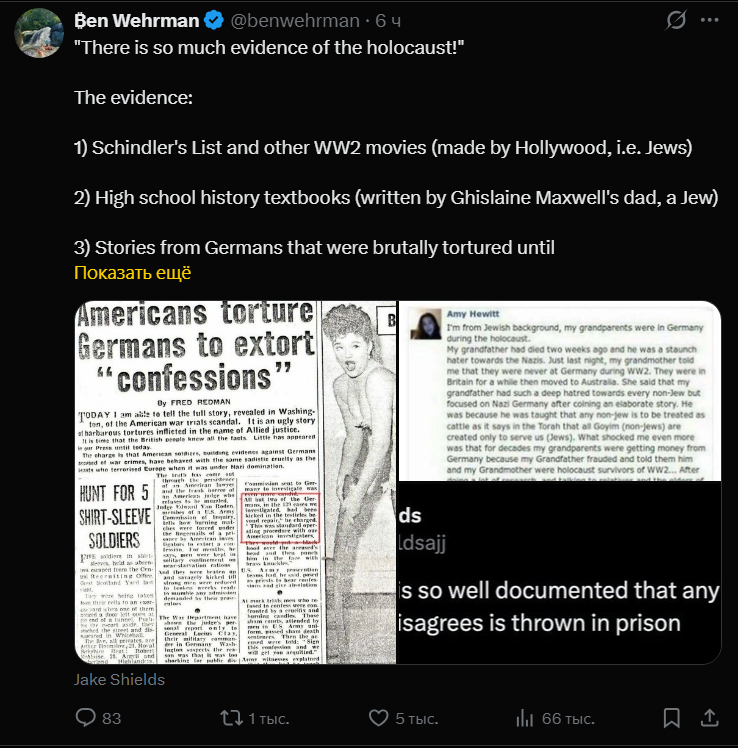738x748 pixels.
Task: Open the bottom-right dark screenshot image
Action: coord(560,573)
